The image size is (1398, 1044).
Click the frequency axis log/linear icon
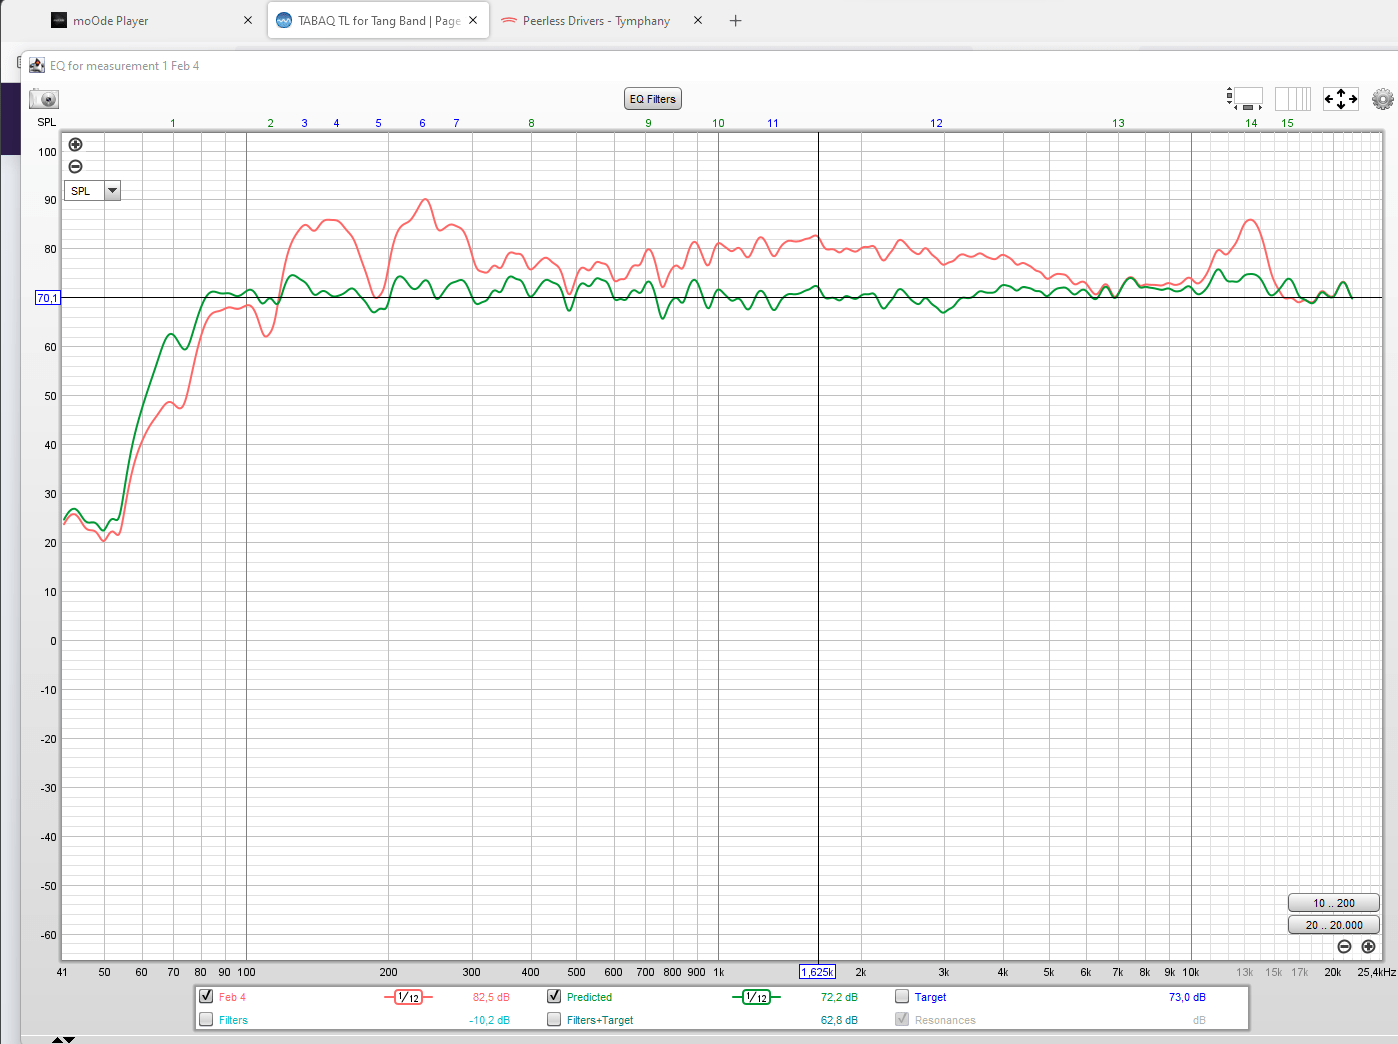click(1293, 99)
